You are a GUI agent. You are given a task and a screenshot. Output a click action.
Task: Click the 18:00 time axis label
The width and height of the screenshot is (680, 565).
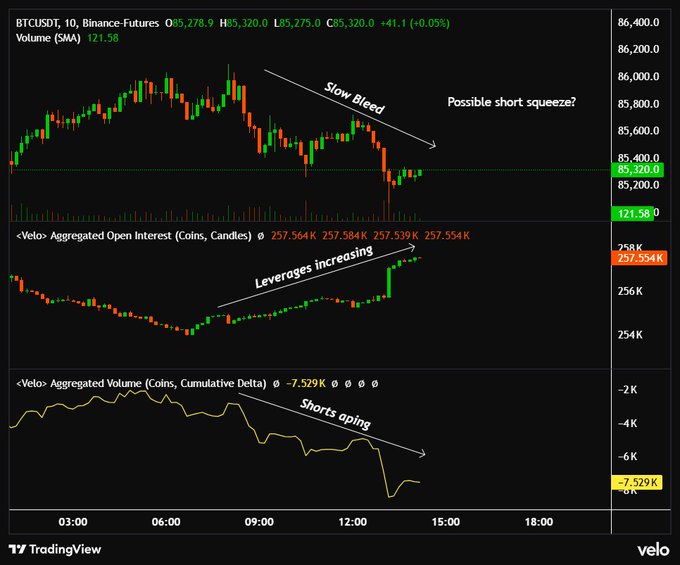(x=539, y=522)
